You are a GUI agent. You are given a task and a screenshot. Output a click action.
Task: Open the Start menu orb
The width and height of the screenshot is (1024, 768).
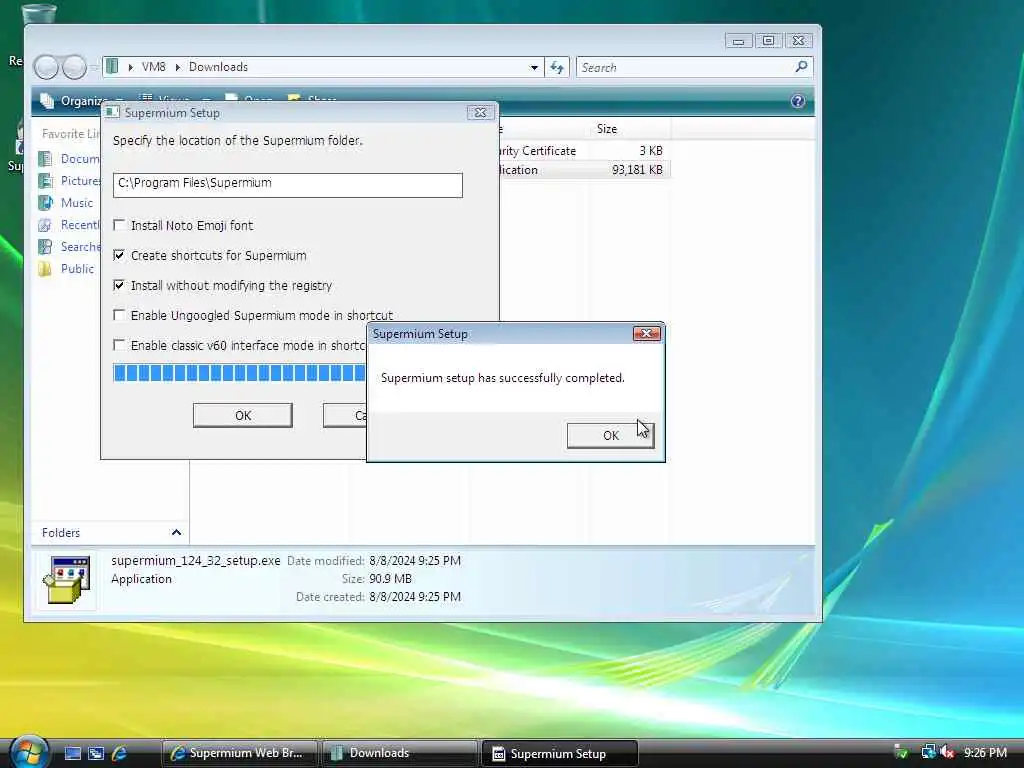coord(29,752)
